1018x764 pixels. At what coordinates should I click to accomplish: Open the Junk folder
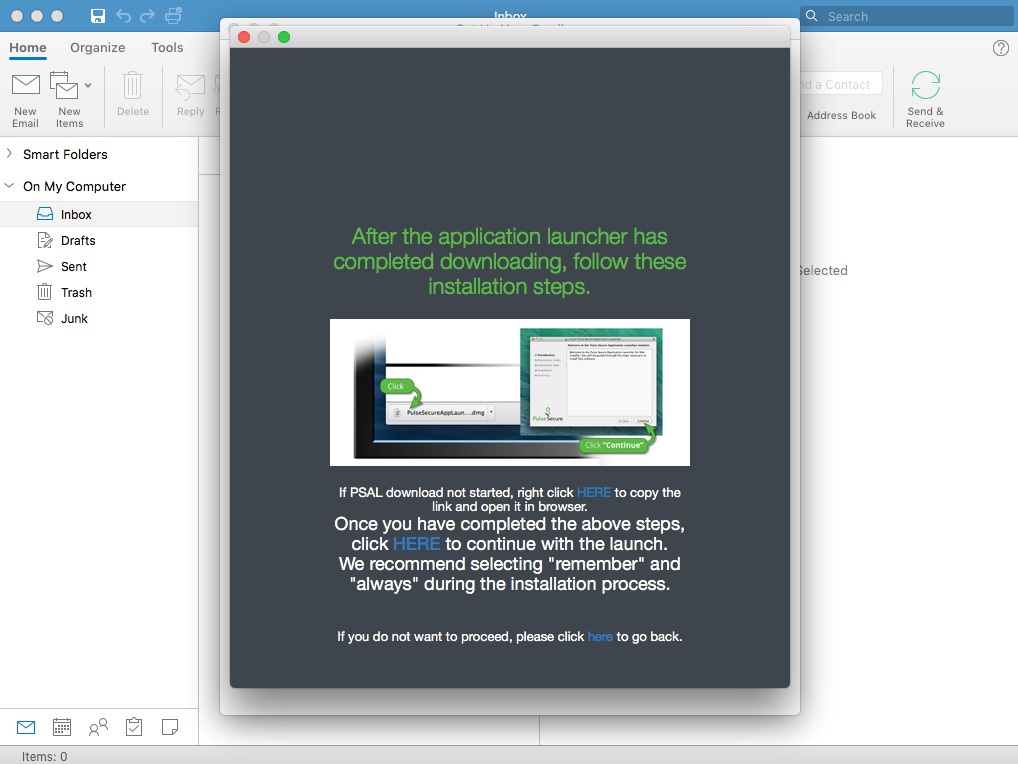[x=99, y=318]
